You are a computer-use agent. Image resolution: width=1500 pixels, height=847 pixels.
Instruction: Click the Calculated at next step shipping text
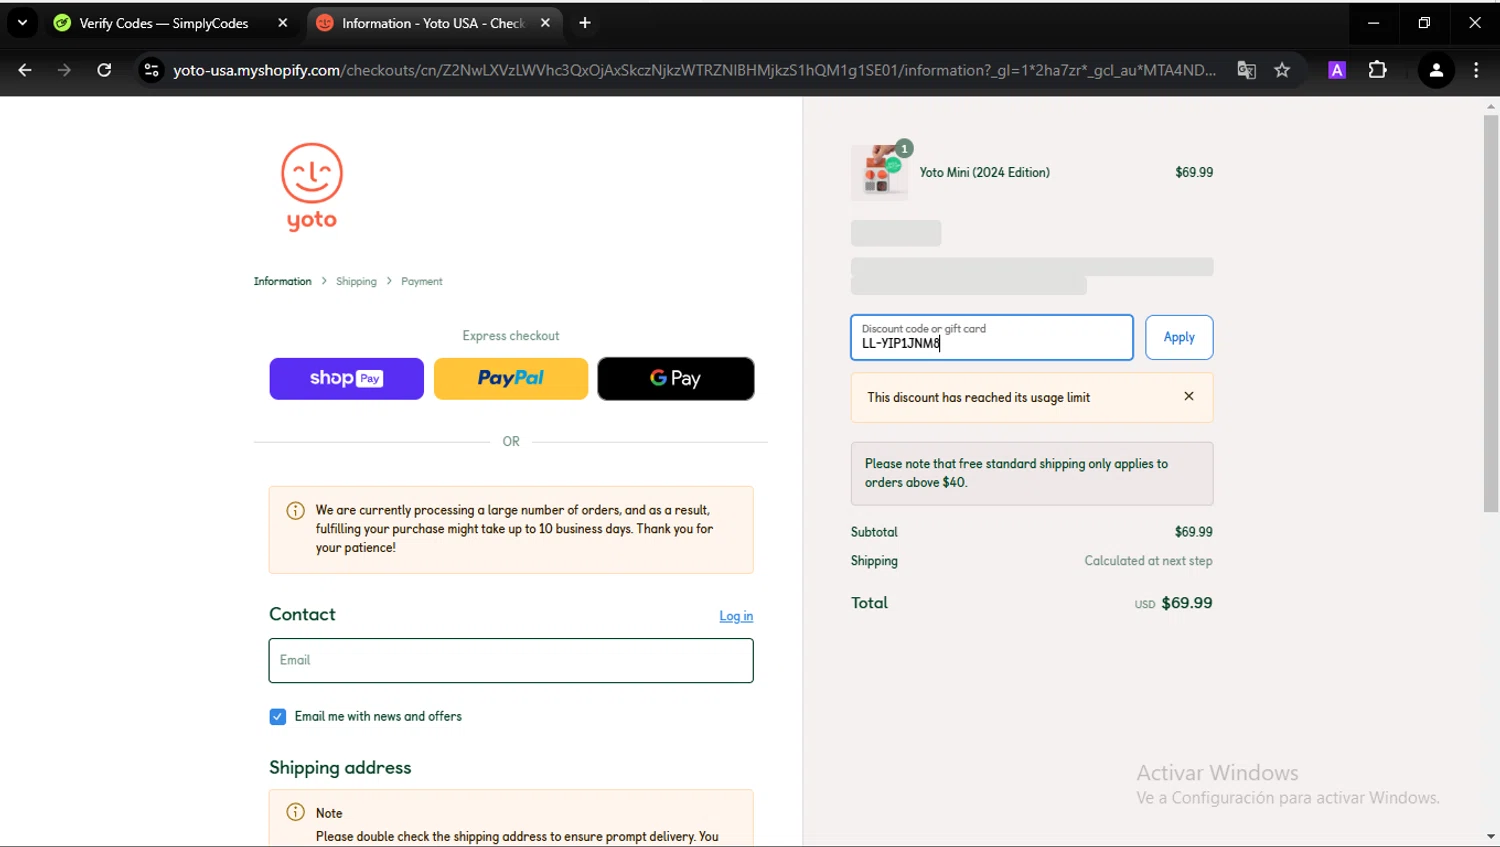[1148, 561]
